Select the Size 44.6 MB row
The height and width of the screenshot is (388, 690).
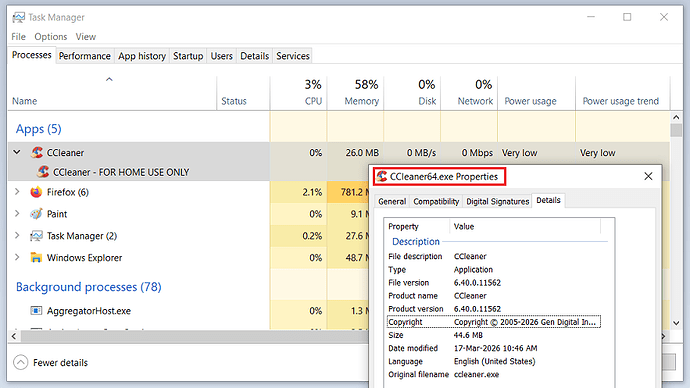pyautogui.click(x=493, y=335)
